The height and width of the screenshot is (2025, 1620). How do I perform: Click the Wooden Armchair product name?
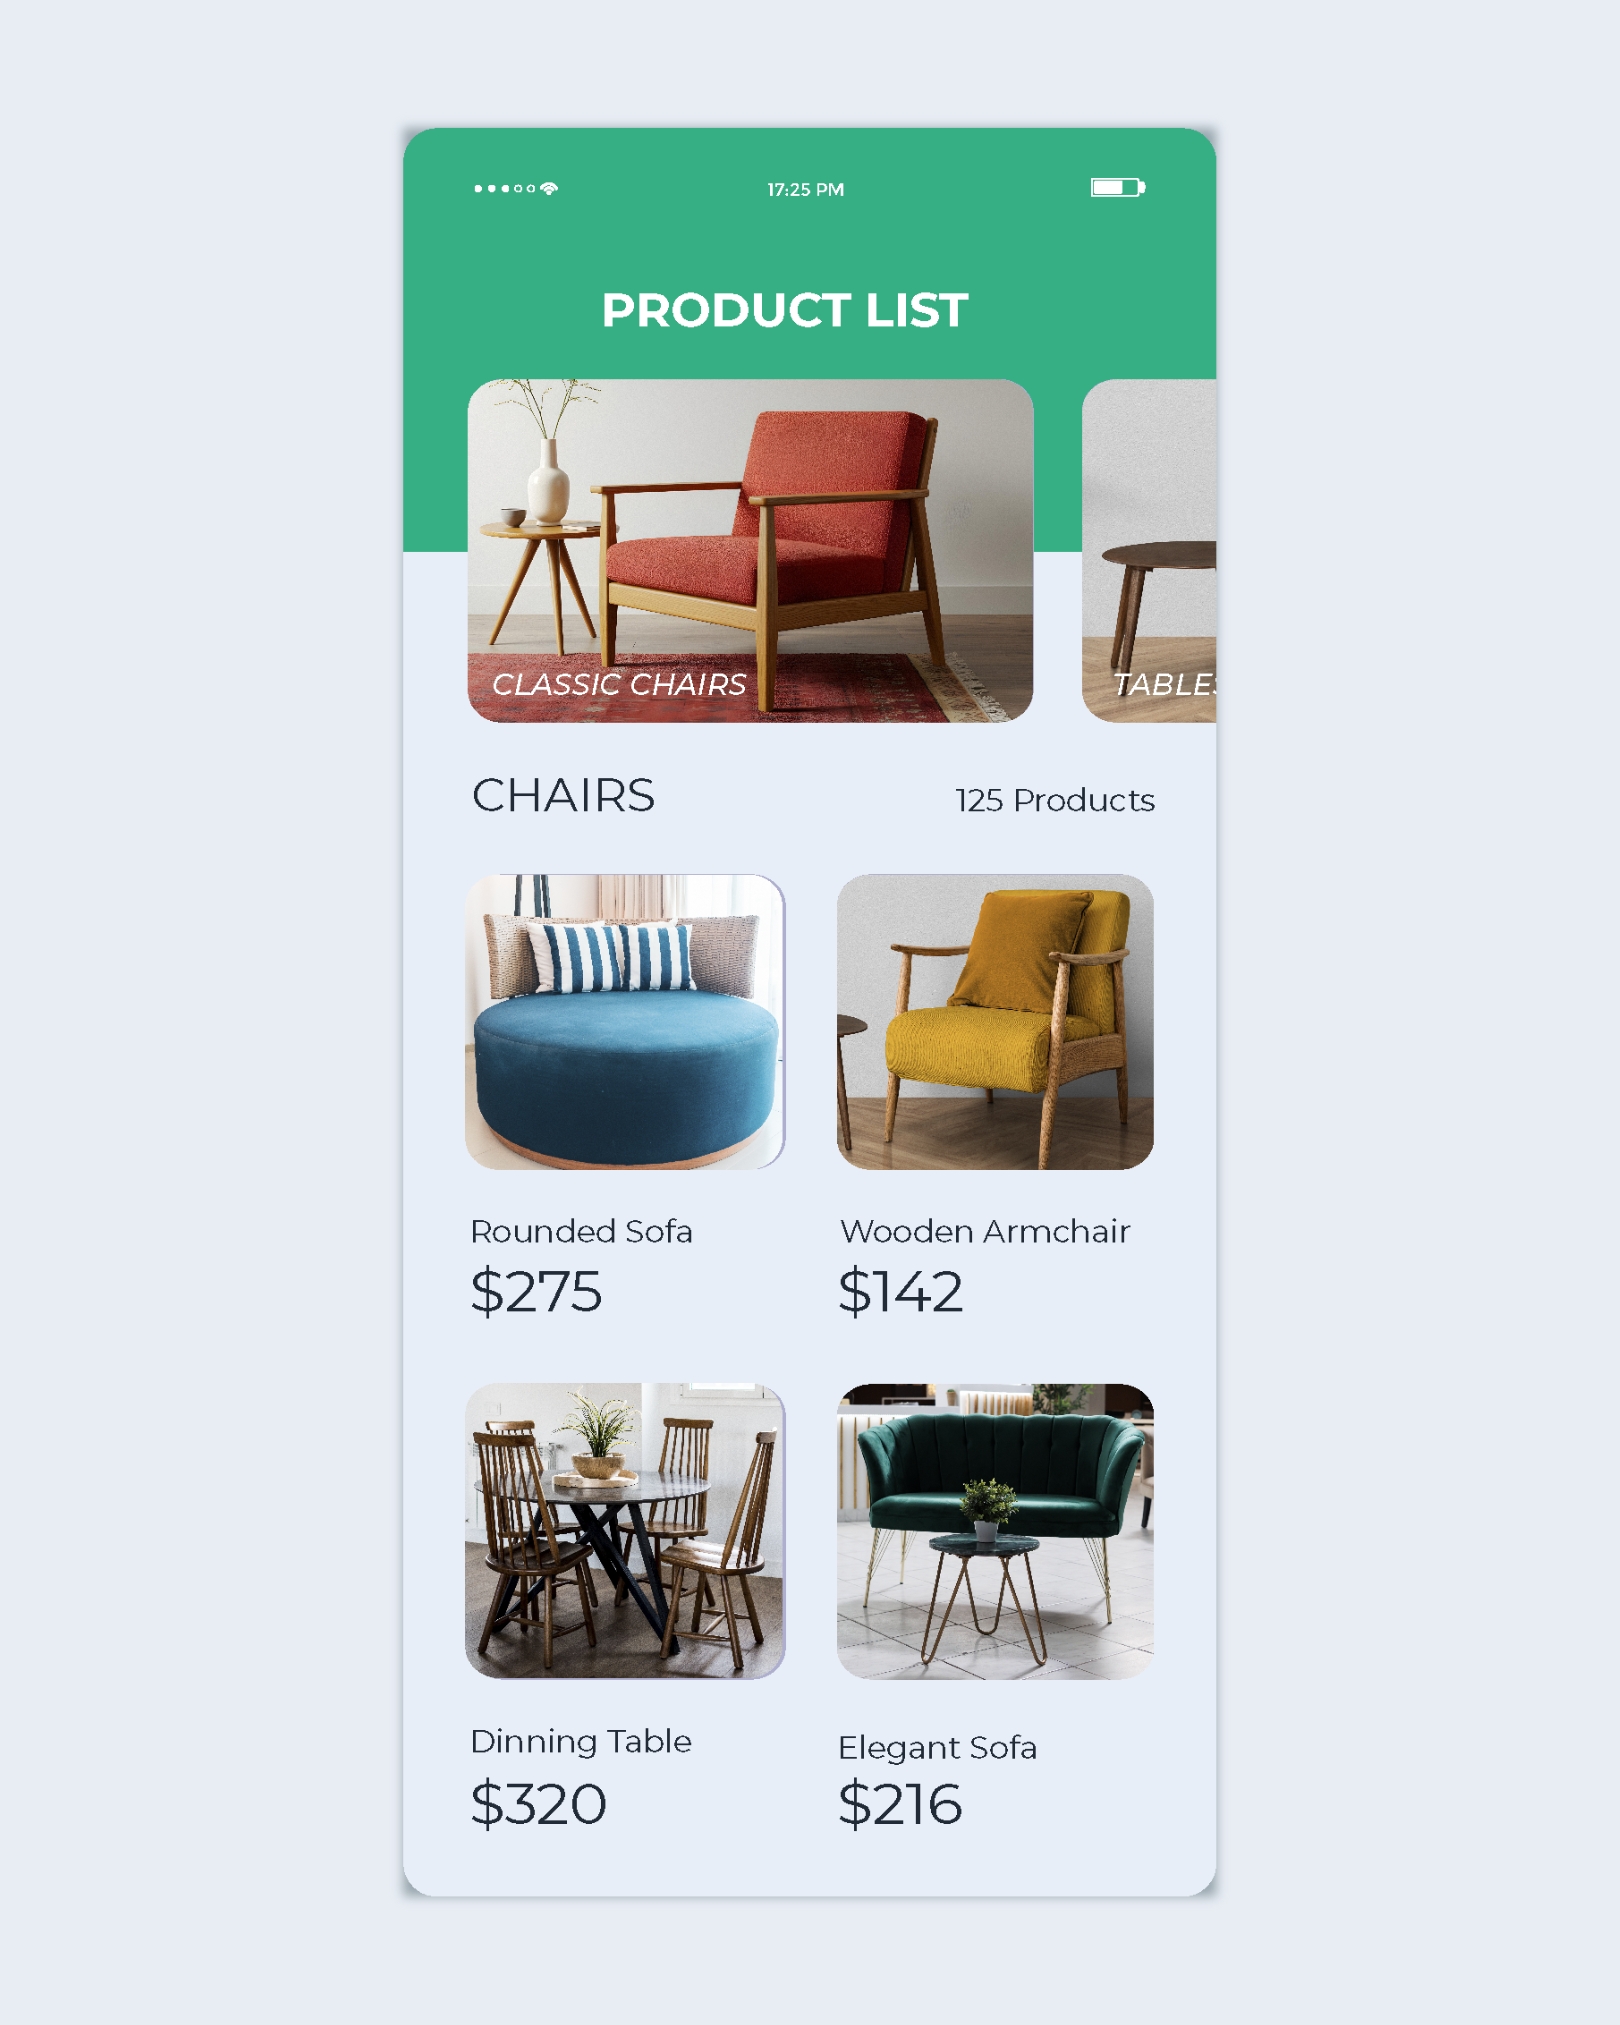coord(985,1231)
